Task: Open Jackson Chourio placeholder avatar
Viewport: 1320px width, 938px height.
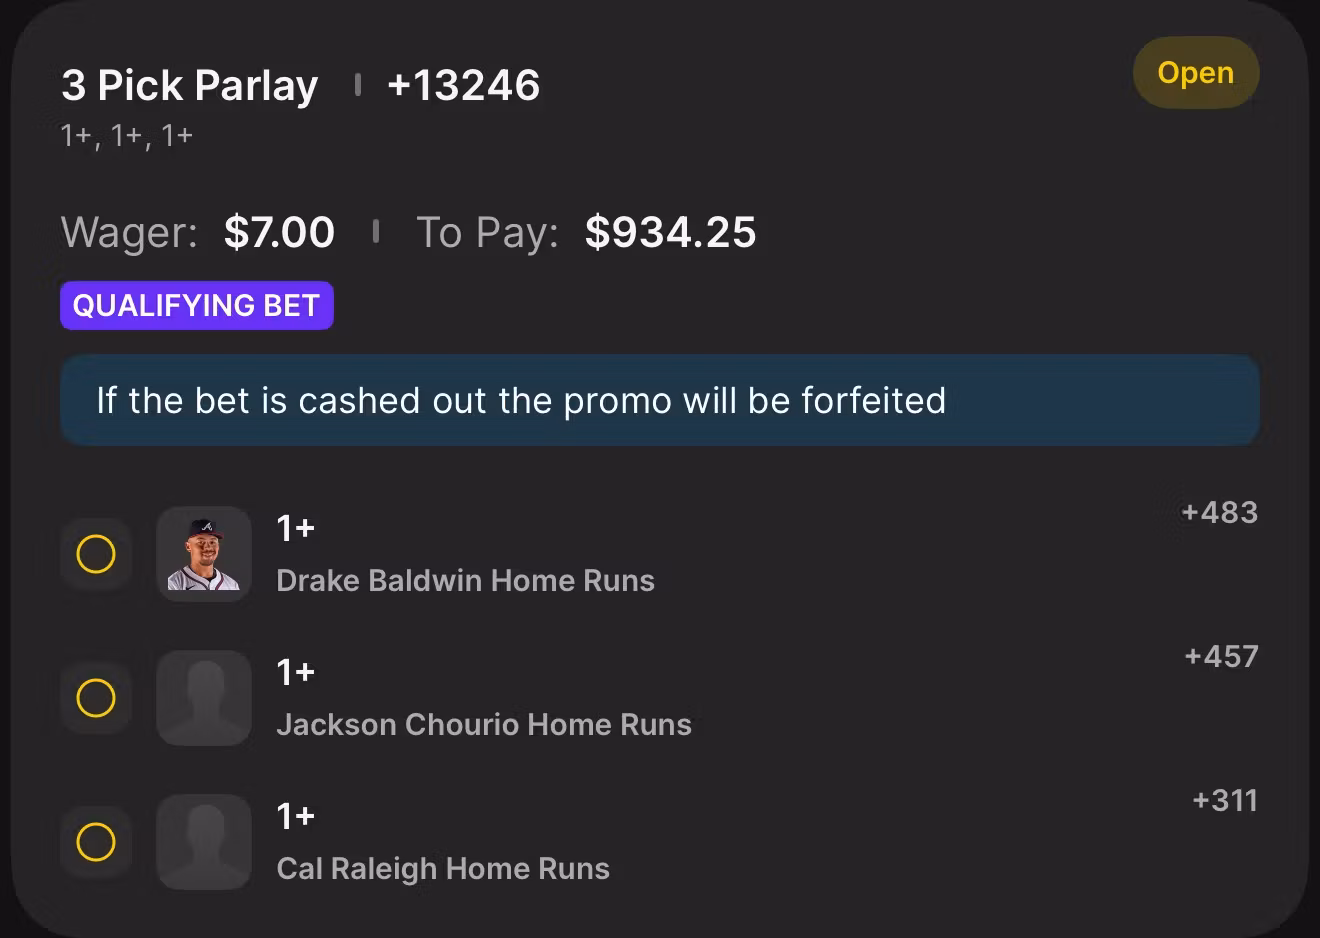Action: (204, 698)
